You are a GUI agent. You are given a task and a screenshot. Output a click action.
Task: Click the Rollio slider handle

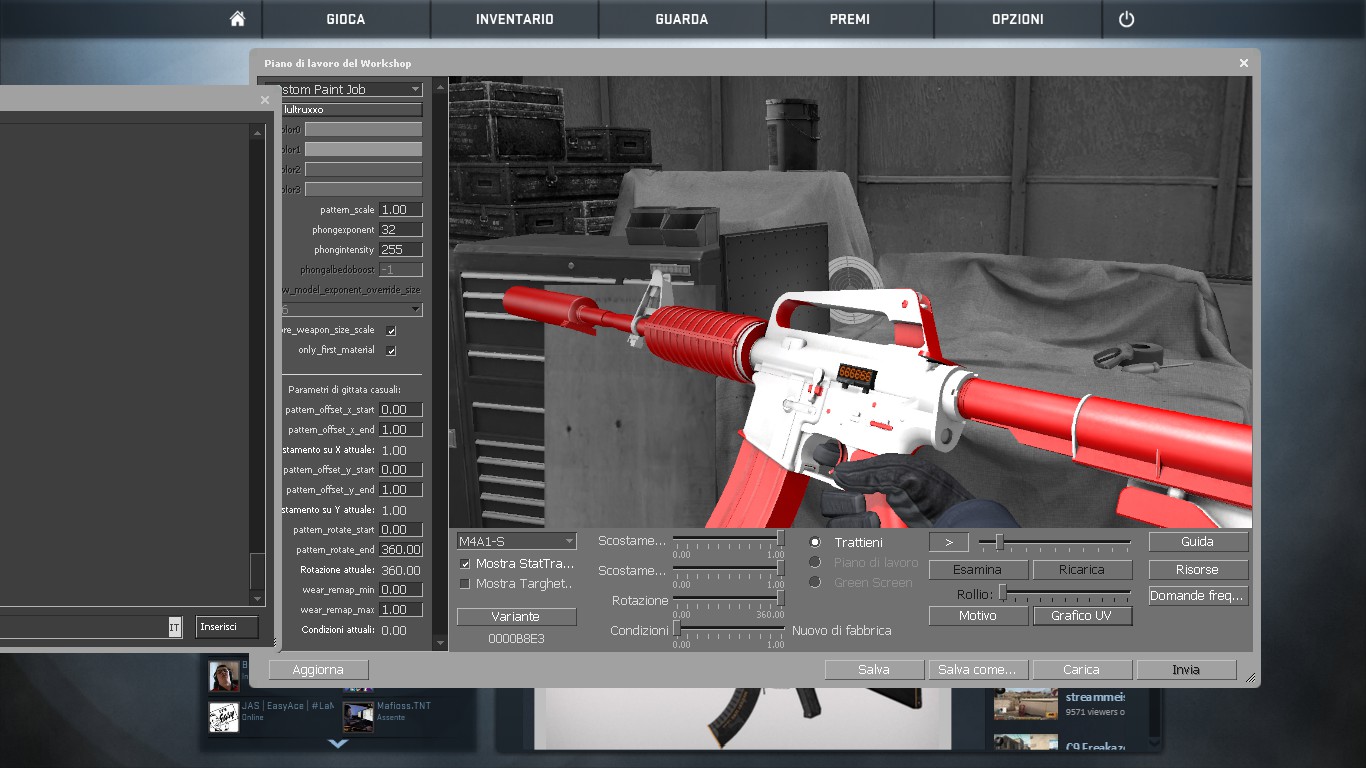pyautogui.click(x=1003, y=594)
